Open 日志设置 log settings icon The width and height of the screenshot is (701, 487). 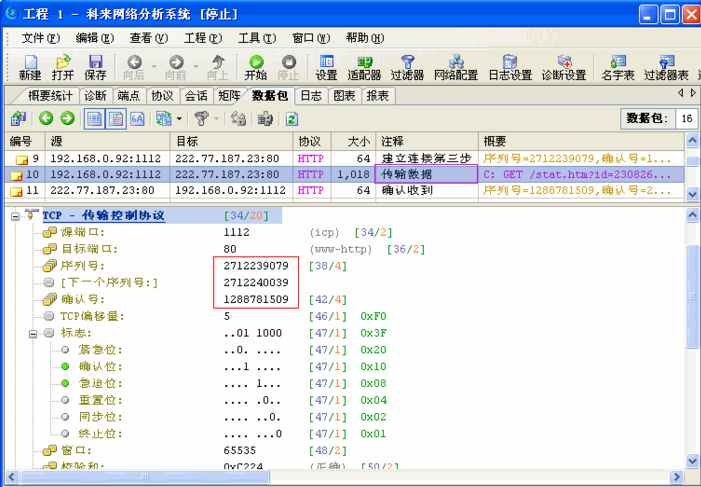(510, 68)
